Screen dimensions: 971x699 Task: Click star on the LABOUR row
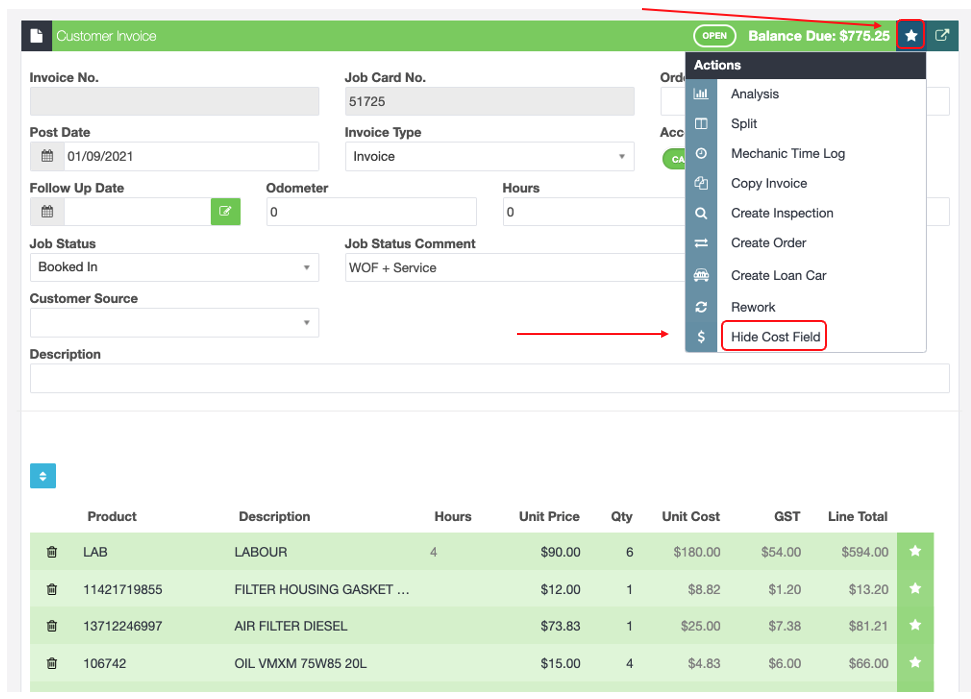pyautogui.click(x=915, y=551)
